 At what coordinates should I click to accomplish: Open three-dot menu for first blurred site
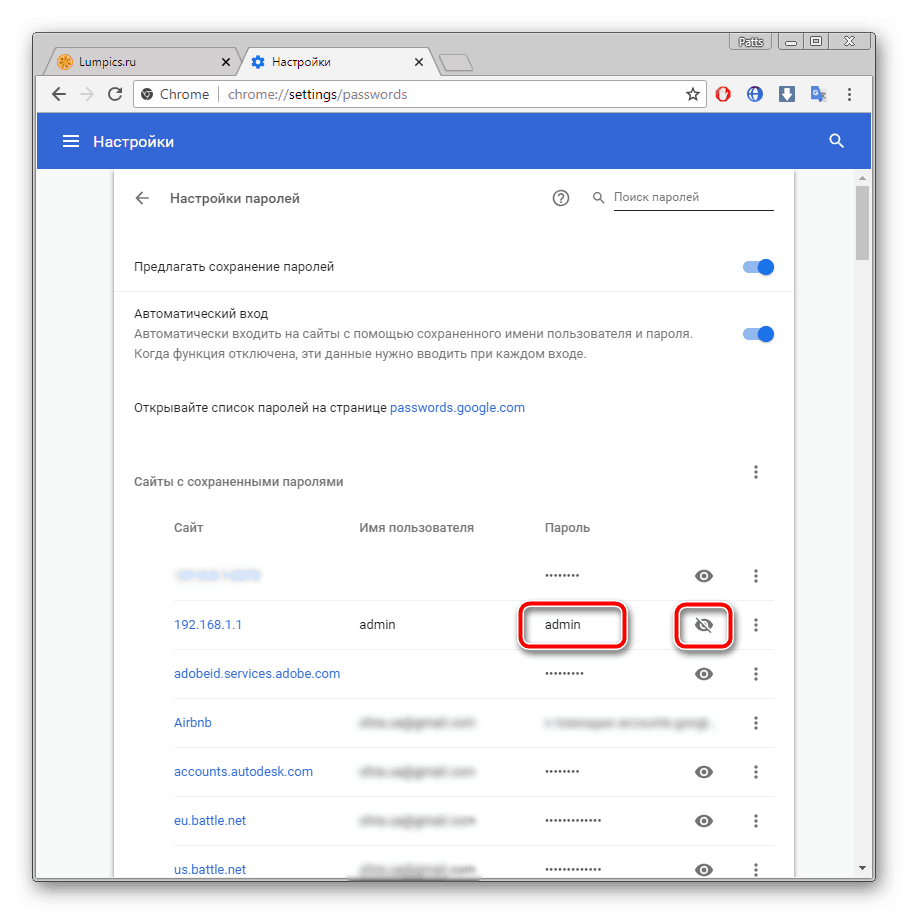coord(756,576)
